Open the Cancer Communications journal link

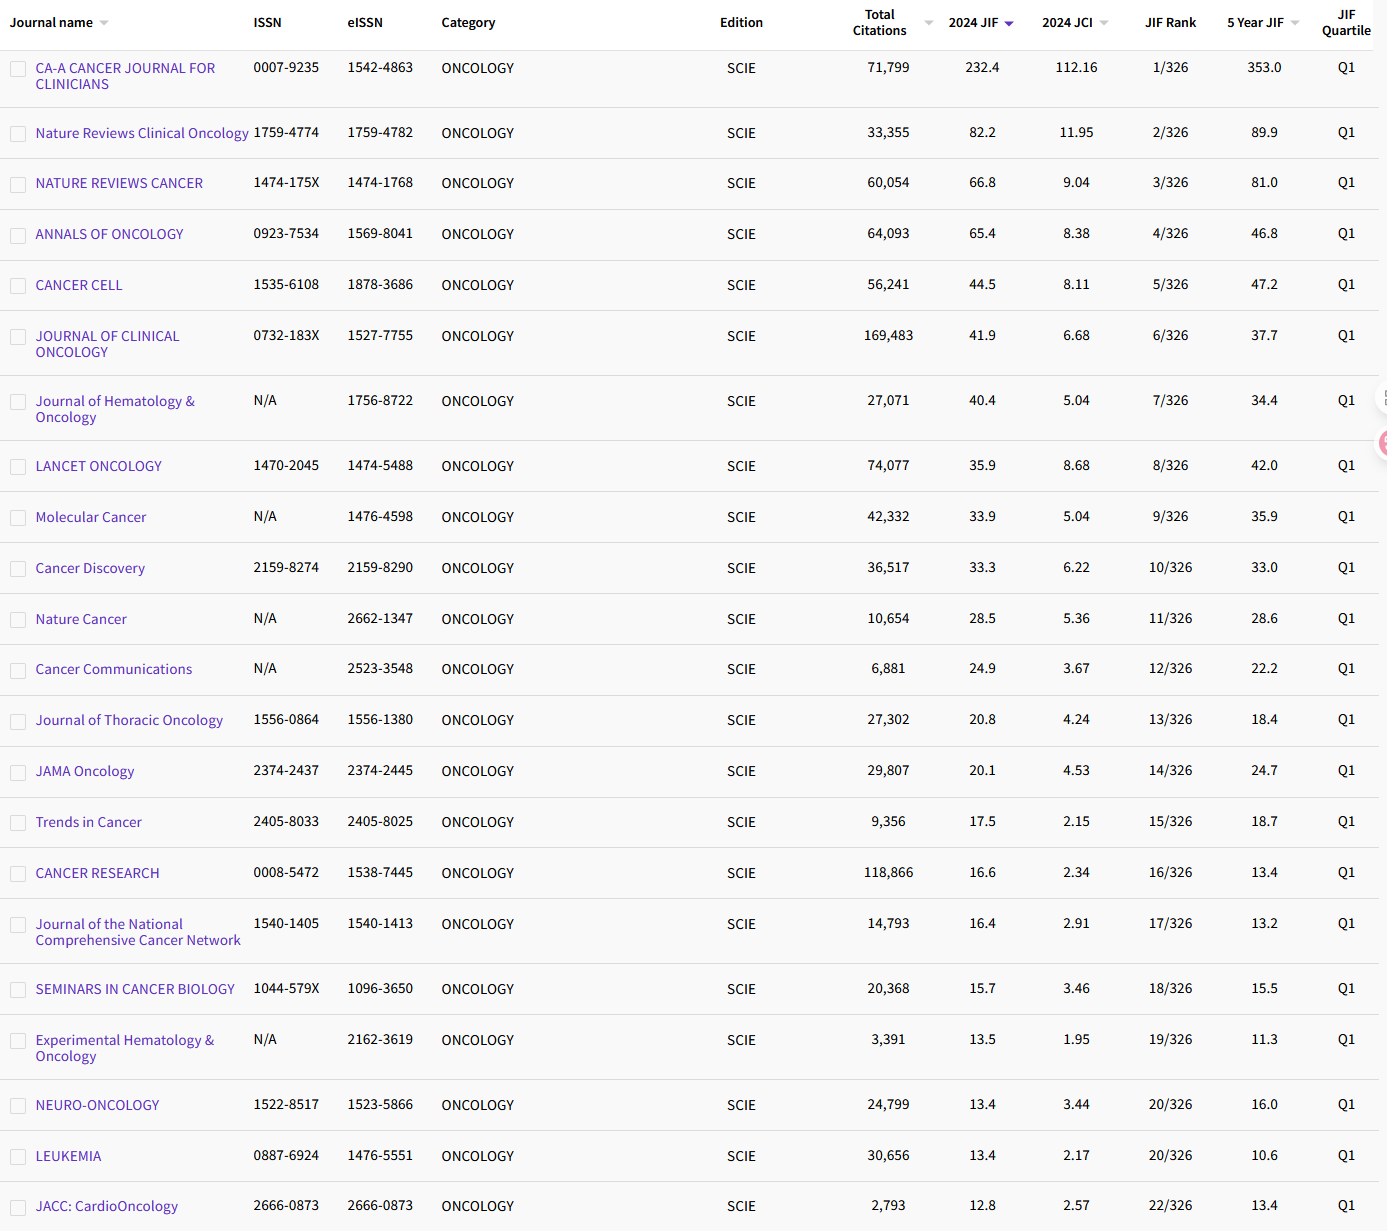pyautogui.click(x=114, y=669)
